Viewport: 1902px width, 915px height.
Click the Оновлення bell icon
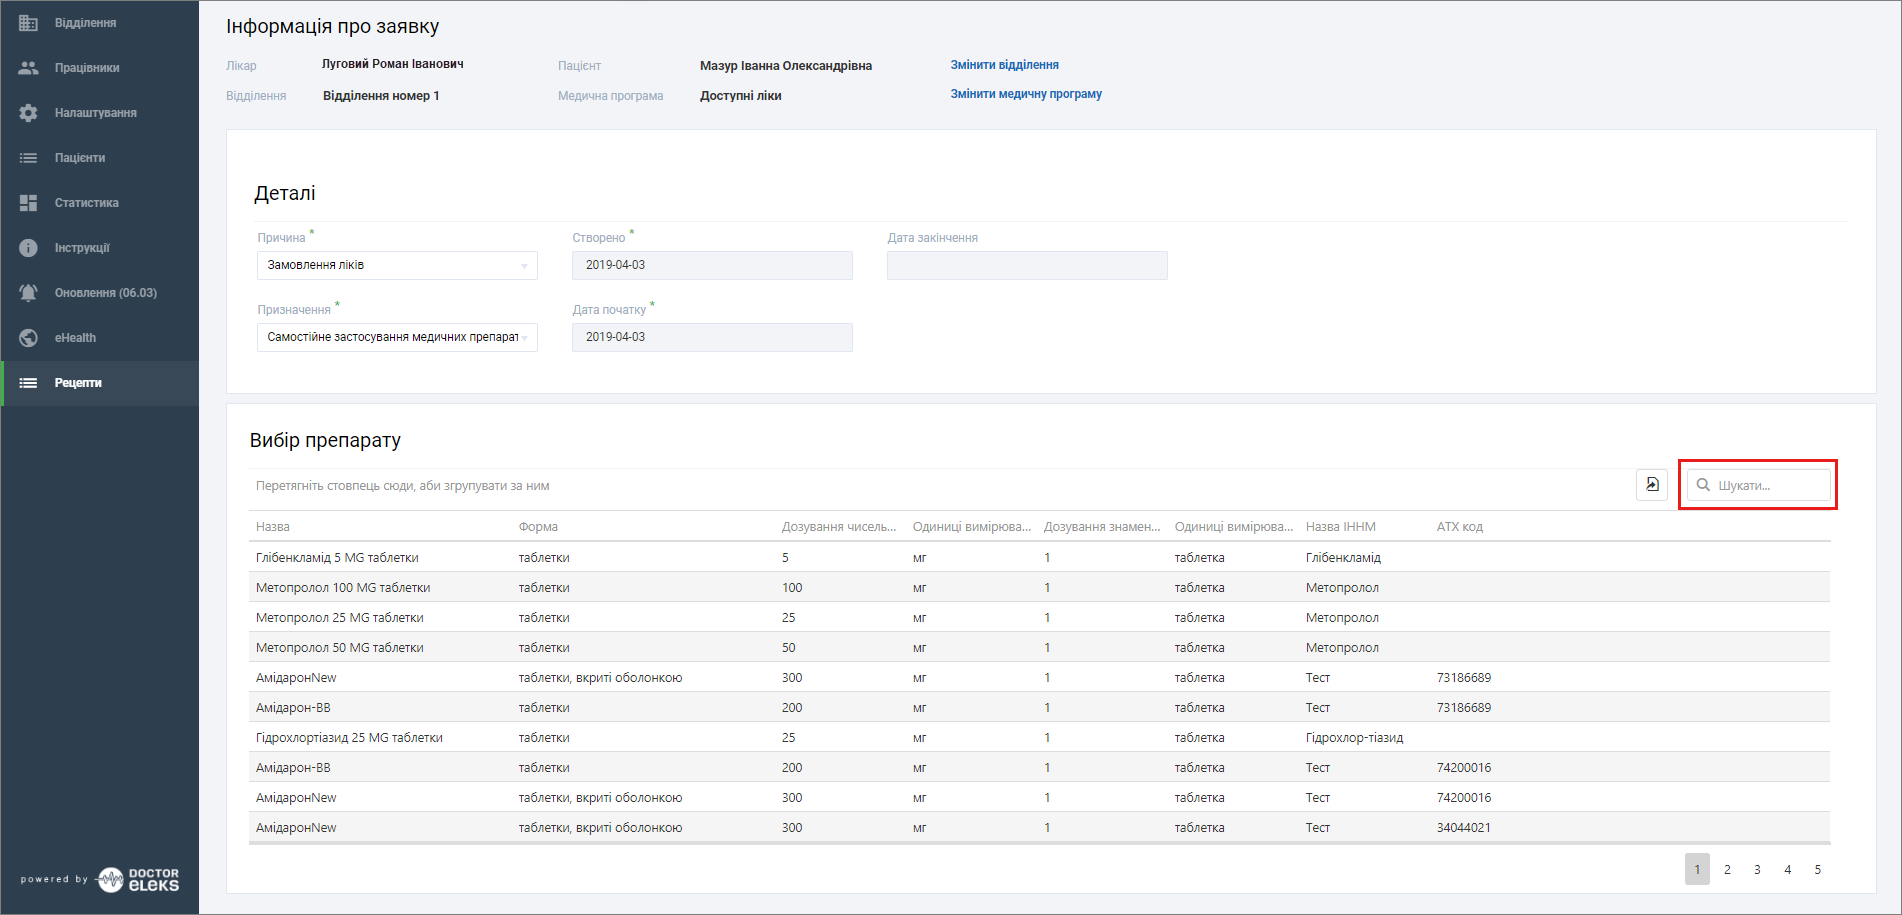point(28,293)
